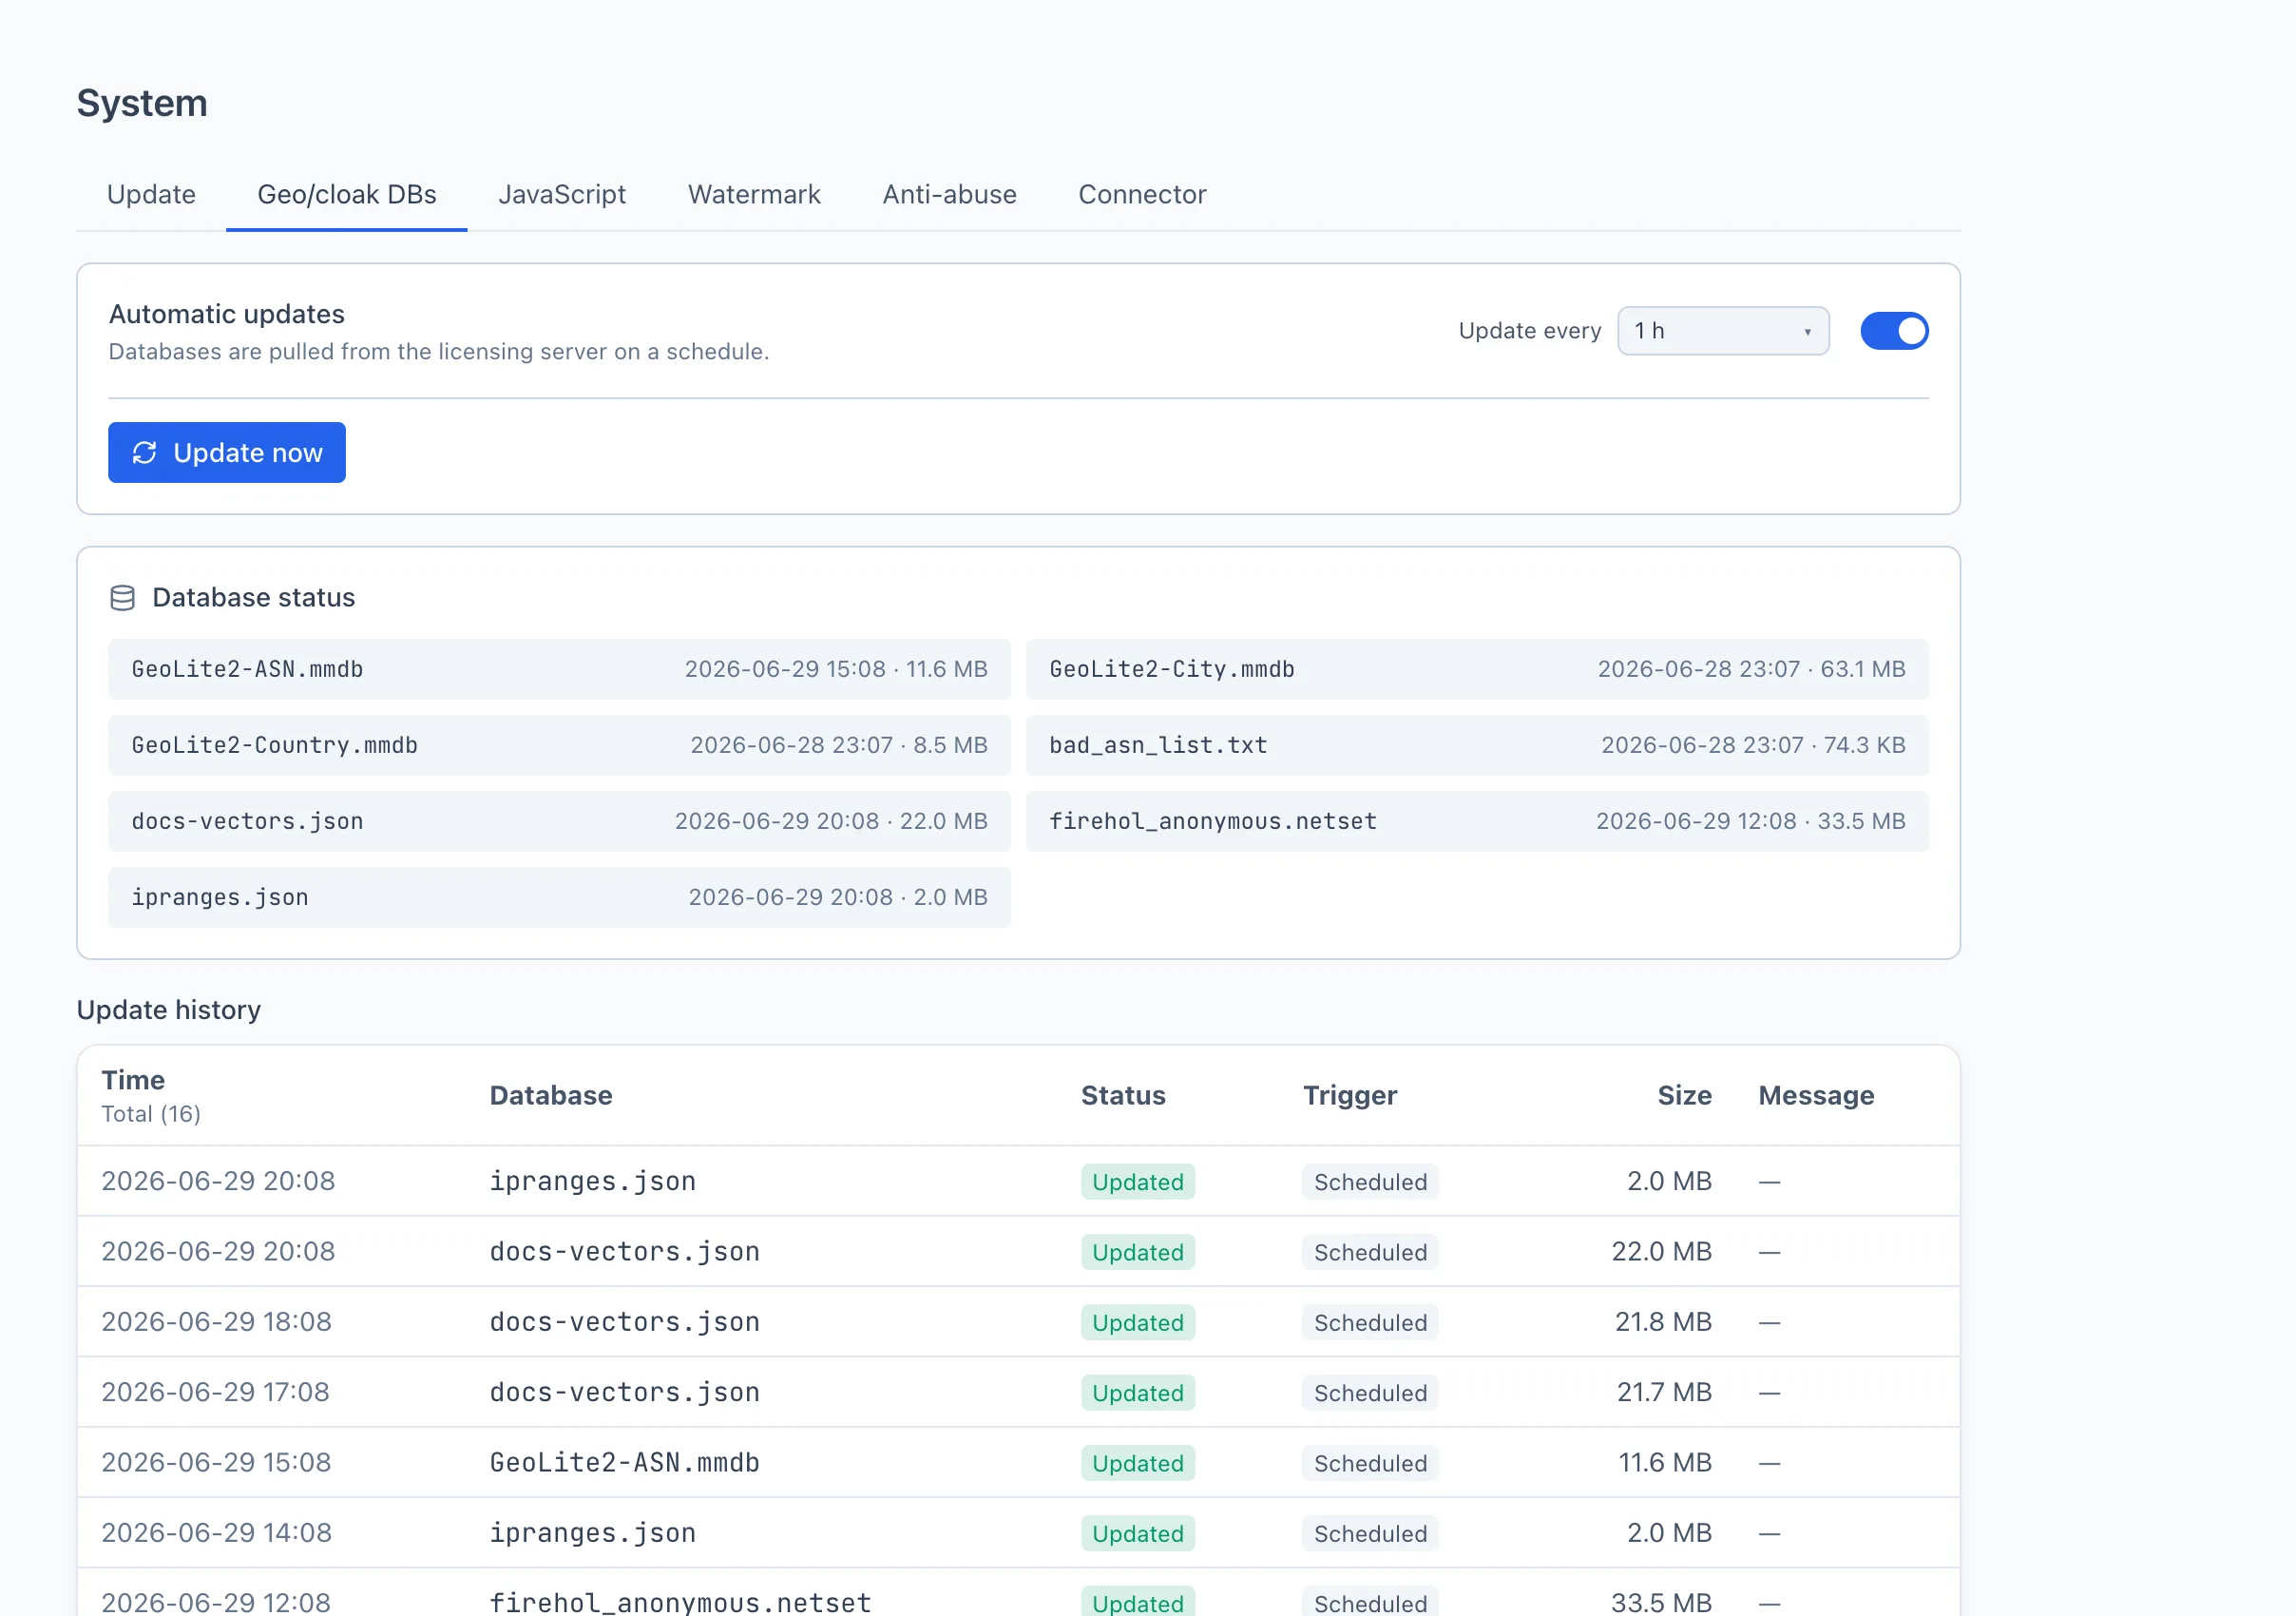This screenshot has height=1616, width=2296.
Task: Switch to the Update tab
Action: pos(151,194)
